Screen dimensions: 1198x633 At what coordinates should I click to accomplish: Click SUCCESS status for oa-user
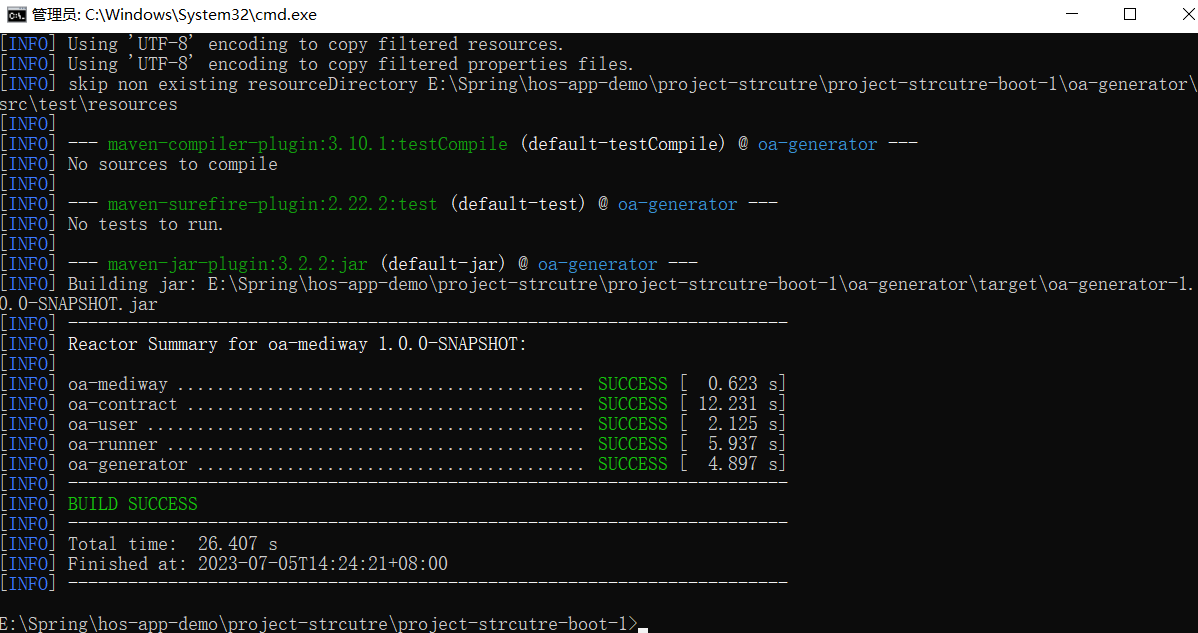coord(632,424)
